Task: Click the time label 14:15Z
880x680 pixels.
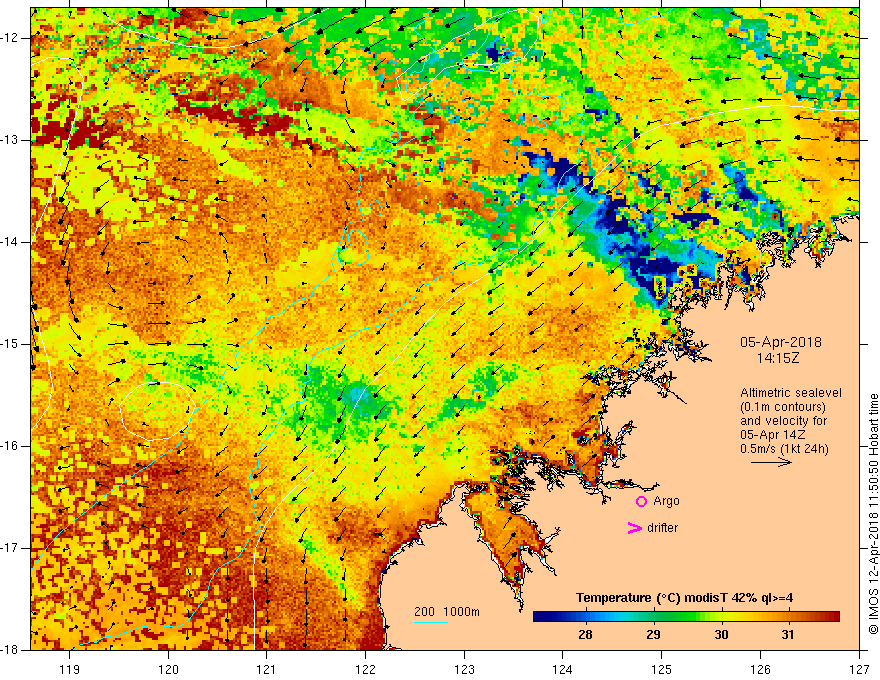Action: pyautogui.click(x=777, y=358)
